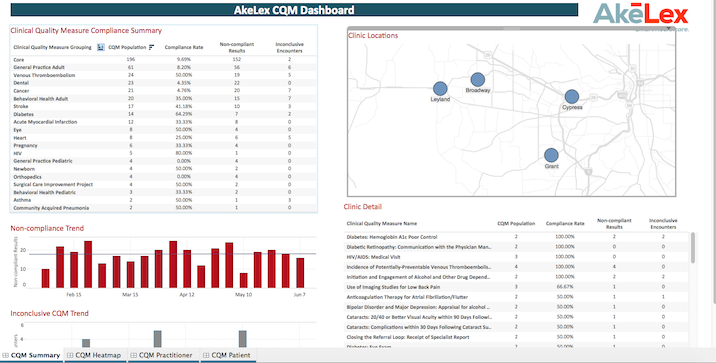The image size is (716, 363).
Task: Select the Community Acquired Pneumonia row
Action: pyautogui.click(x=163, y=208)
